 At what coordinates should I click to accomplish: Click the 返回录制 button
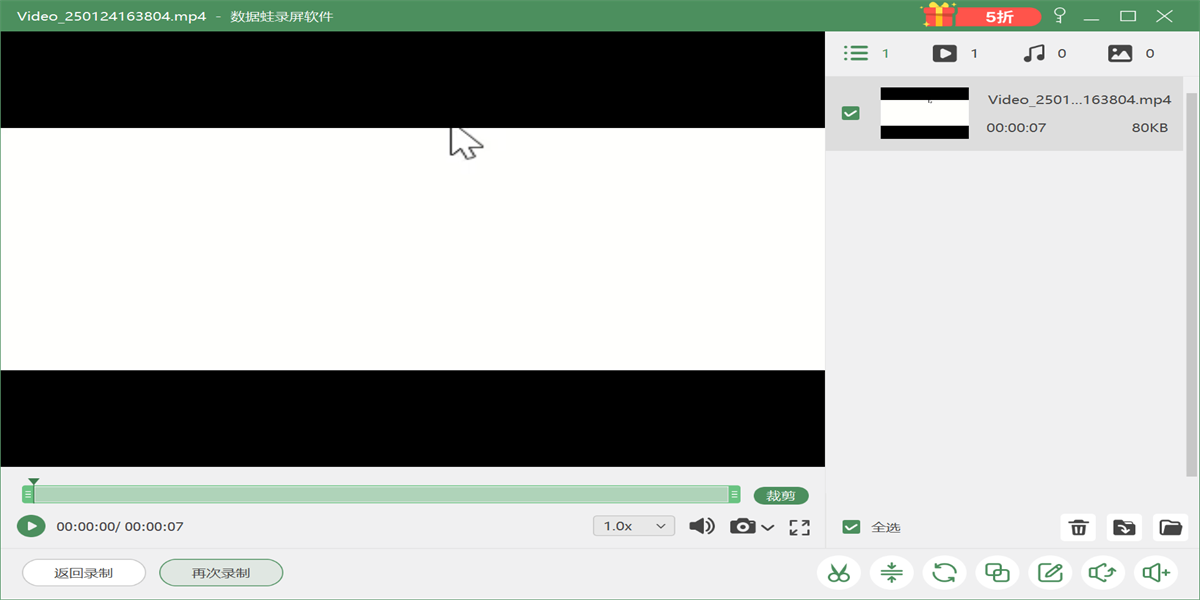click(84, 573)
